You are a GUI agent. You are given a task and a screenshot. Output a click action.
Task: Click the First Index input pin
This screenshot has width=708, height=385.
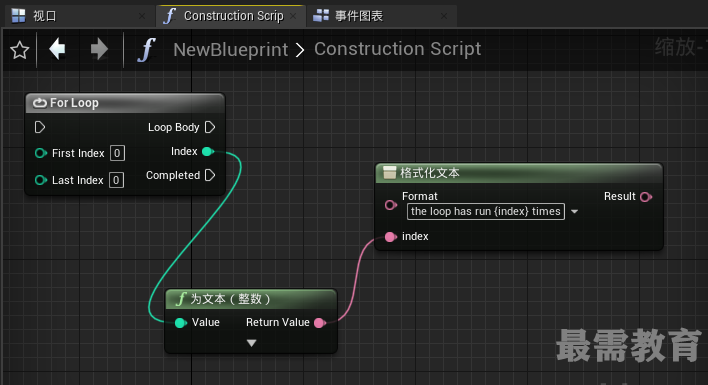tap(41, 153)
